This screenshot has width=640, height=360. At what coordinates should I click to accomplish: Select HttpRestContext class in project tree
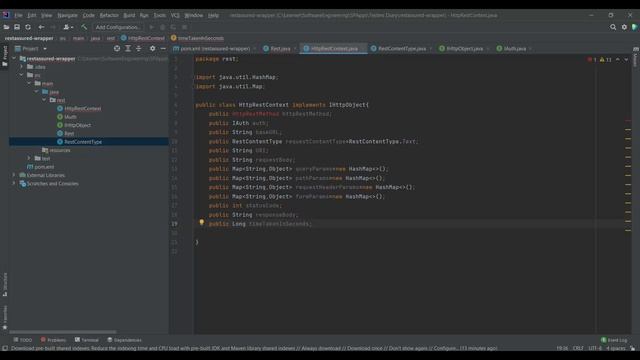82,109
